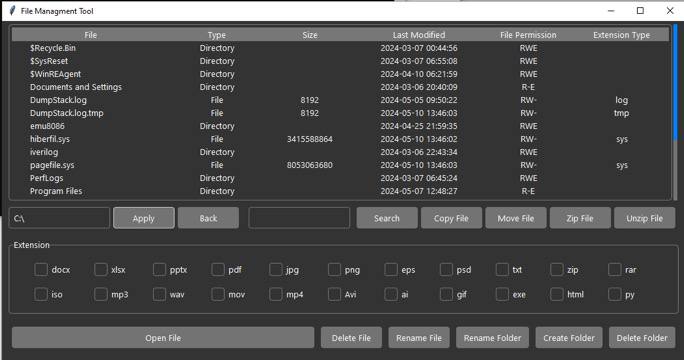This screenshot has height=360, width=684.
Task: Toggle the iso extension checkbox
Action: click(x=41, y=294)
